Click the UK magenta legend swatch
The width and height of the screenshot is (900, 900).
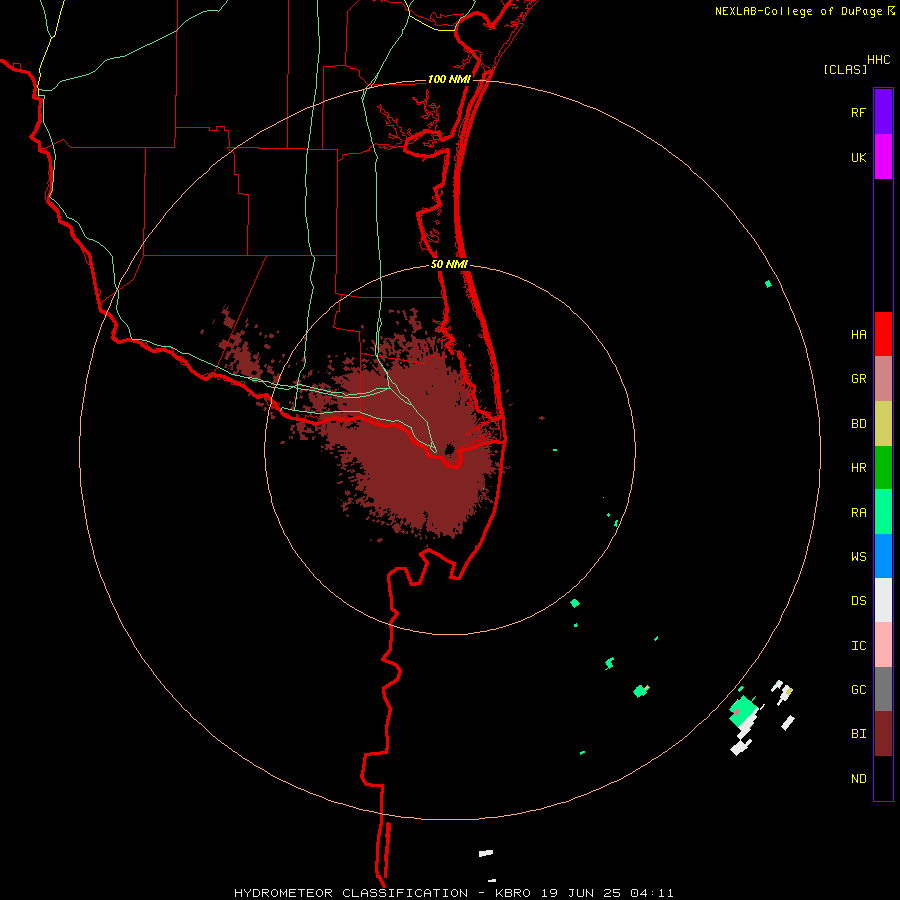(883, 157)
